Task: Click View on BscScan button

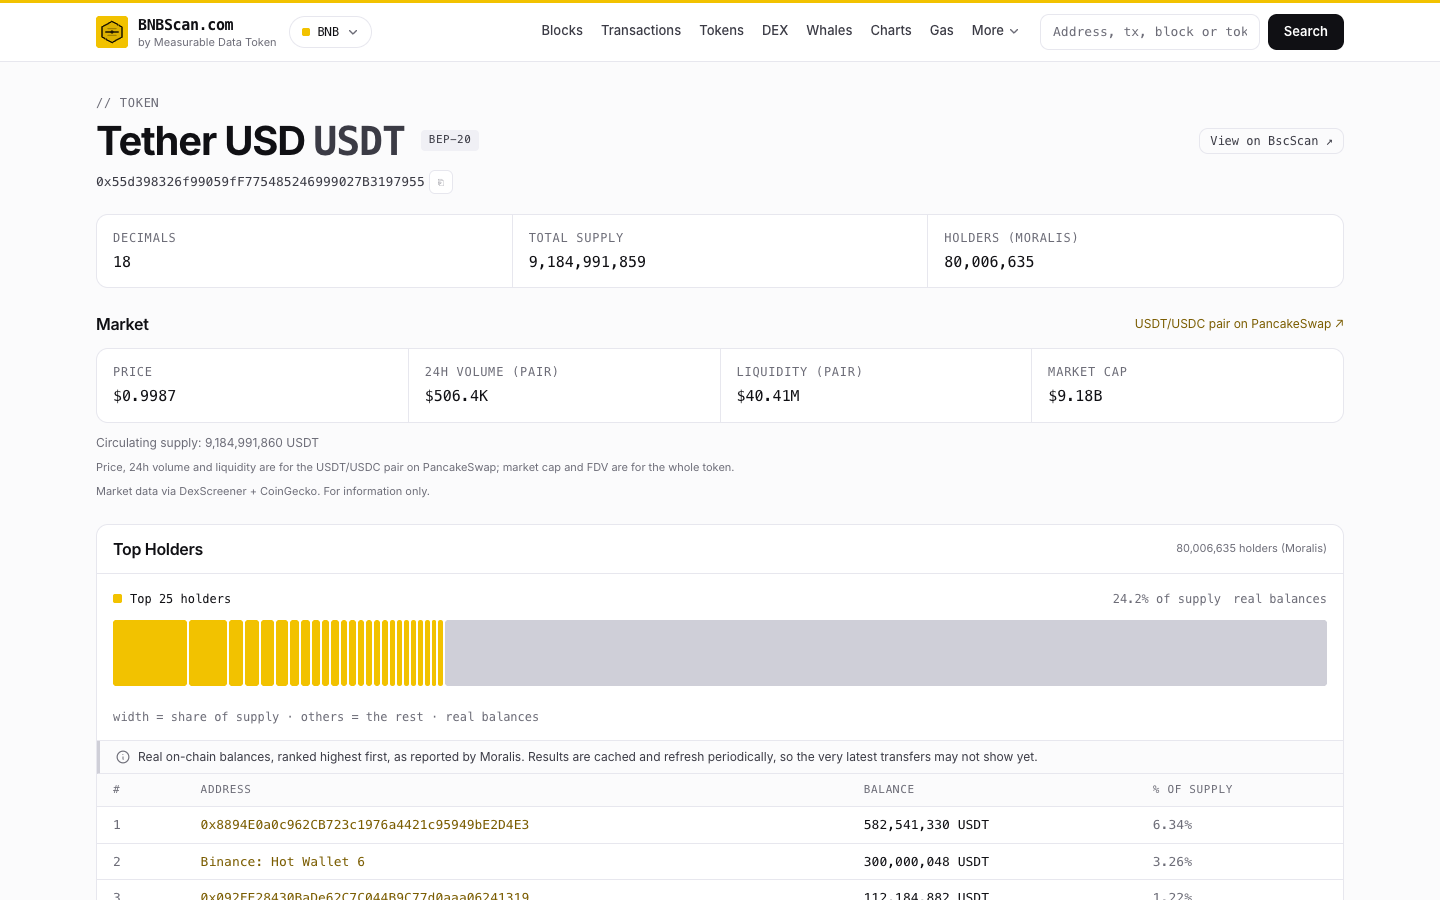Action: coord(1271,141)
